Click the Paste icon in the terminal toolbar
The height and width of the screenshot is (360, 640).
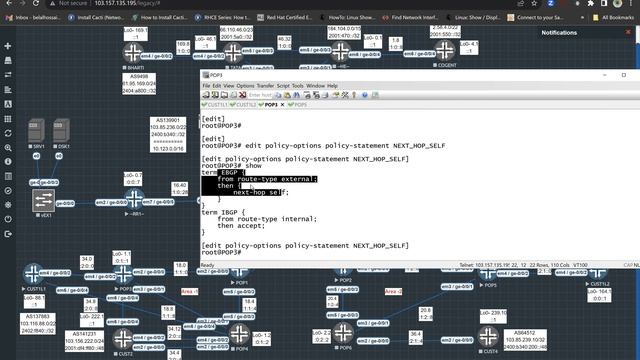pos(287,95)
